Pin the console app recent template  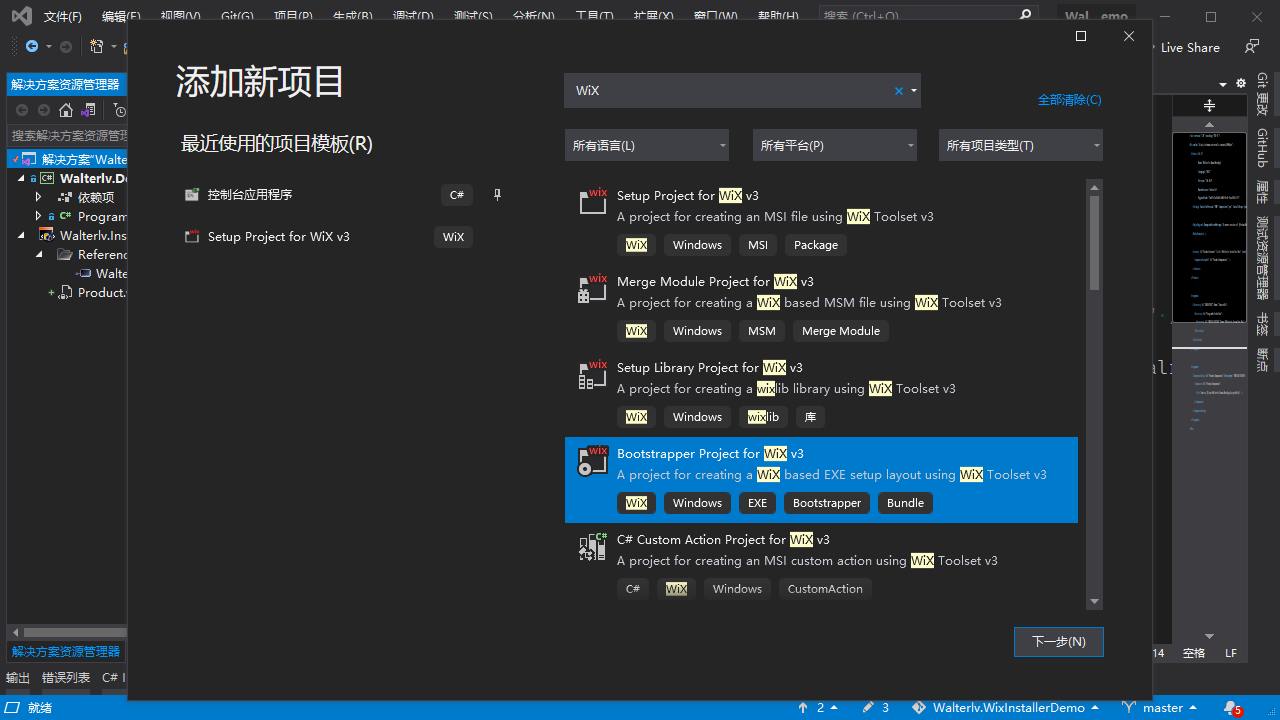(497, 195)
